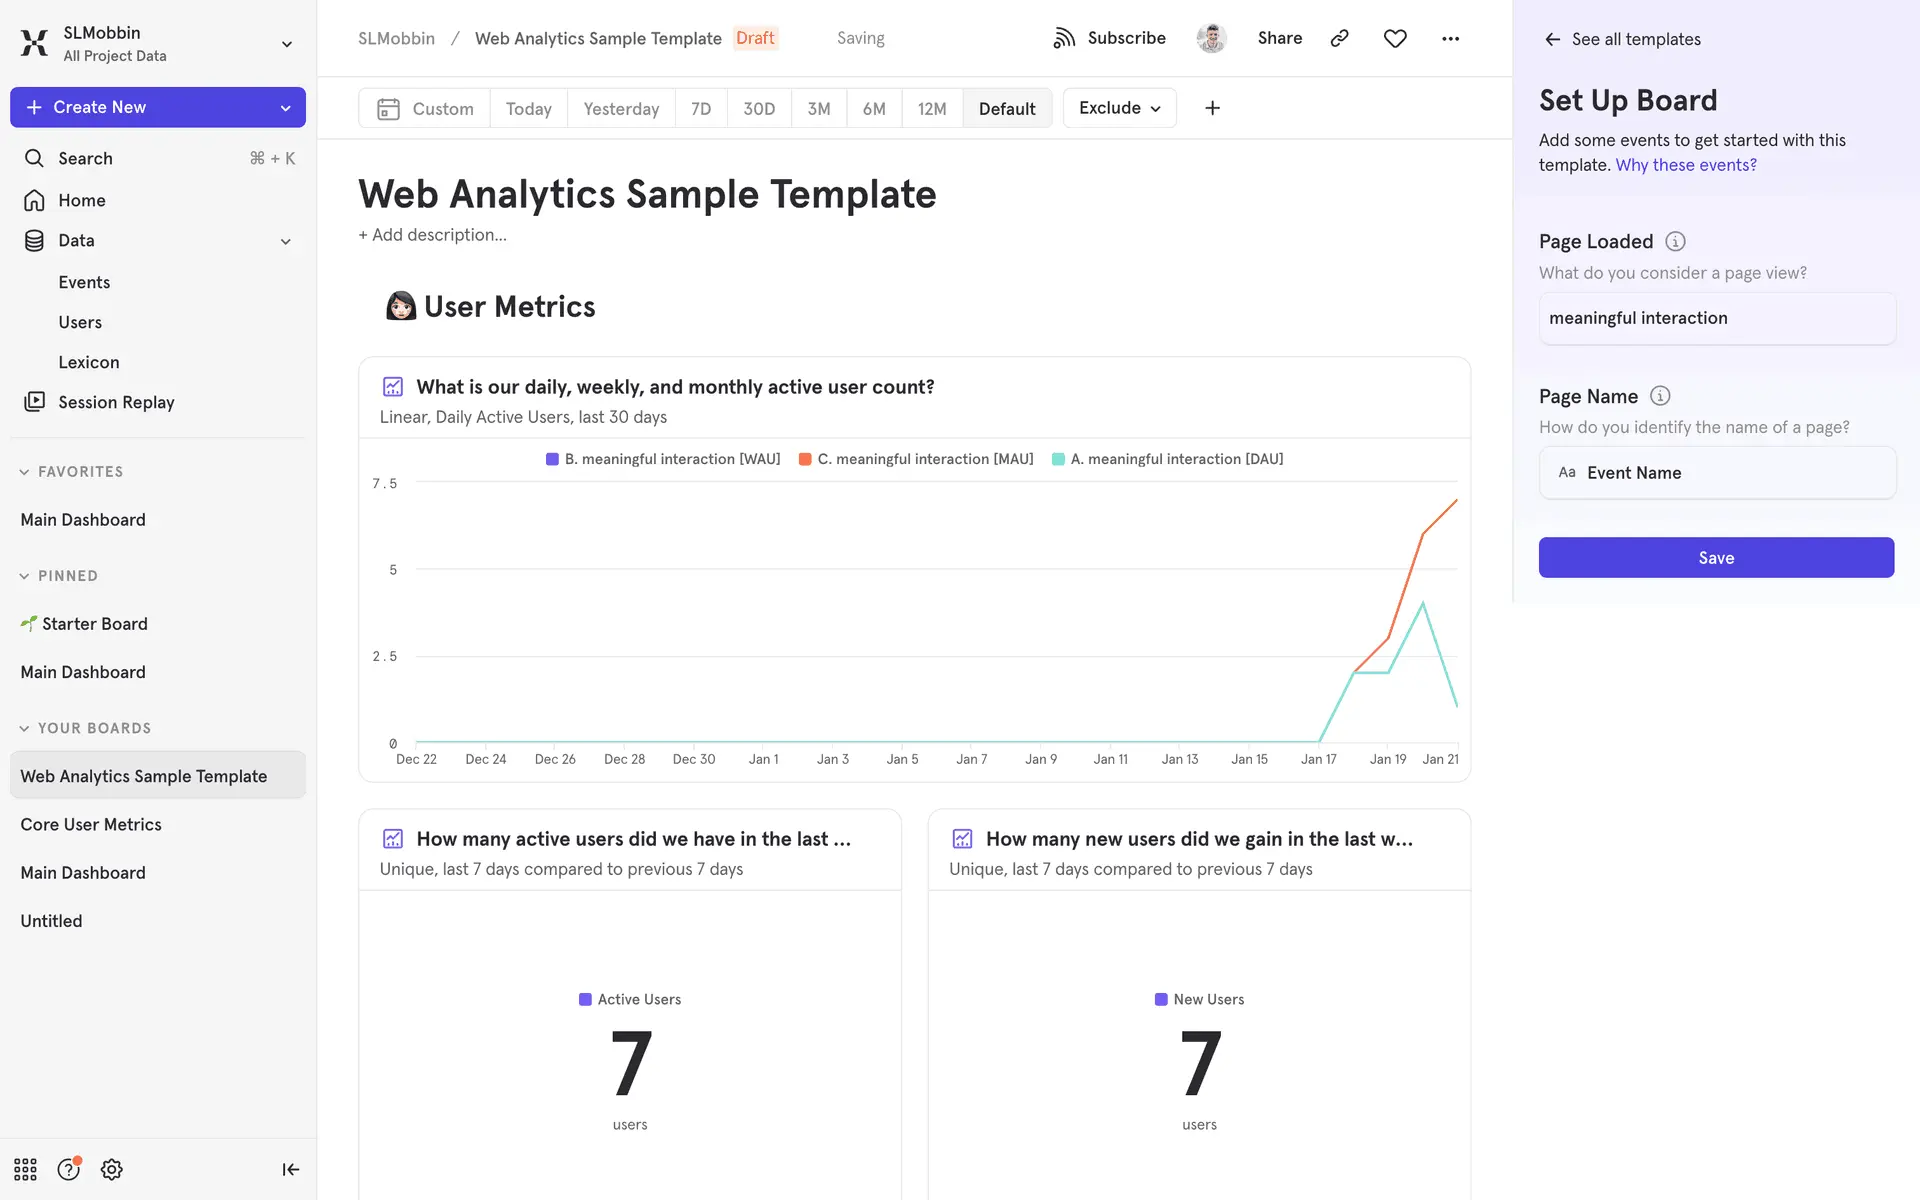Open Session Replay in sidebar
The height and width of the screenshot is (1200, 1920).
tap(116, 402)
